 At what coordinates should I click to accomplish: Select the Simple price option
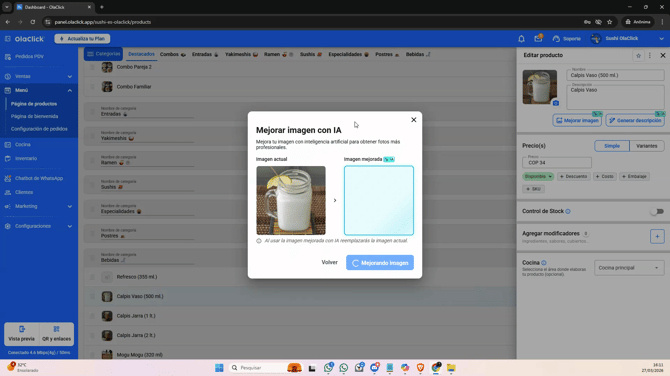coord(612,146)
